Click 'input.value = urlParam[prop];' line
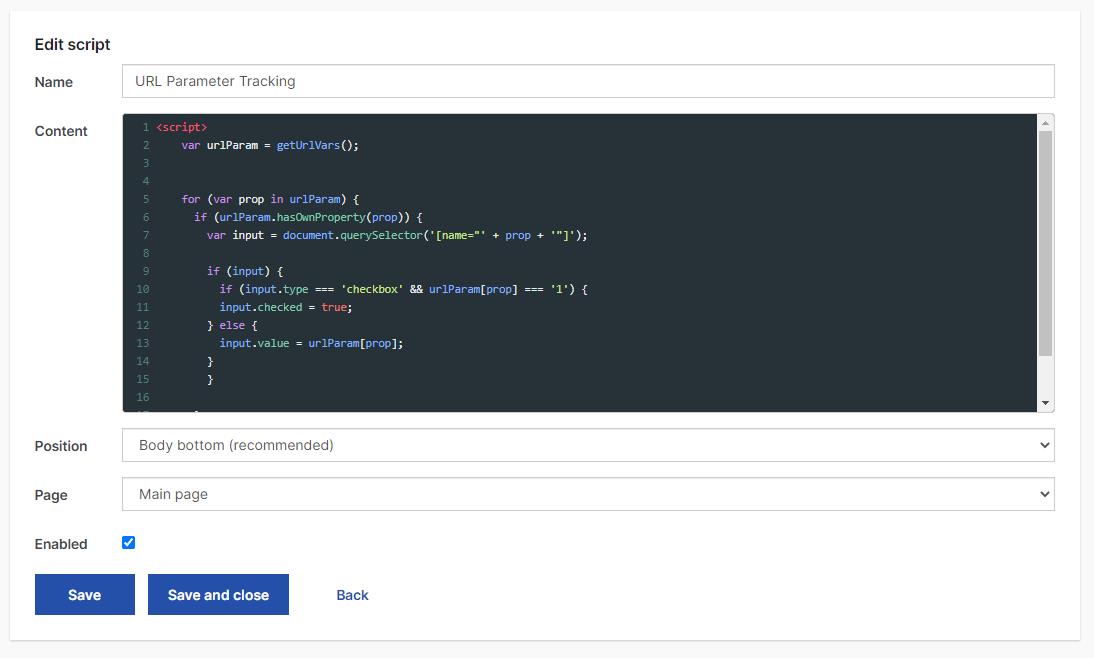This screenshot has height=658, width=1094. [311, 343]
